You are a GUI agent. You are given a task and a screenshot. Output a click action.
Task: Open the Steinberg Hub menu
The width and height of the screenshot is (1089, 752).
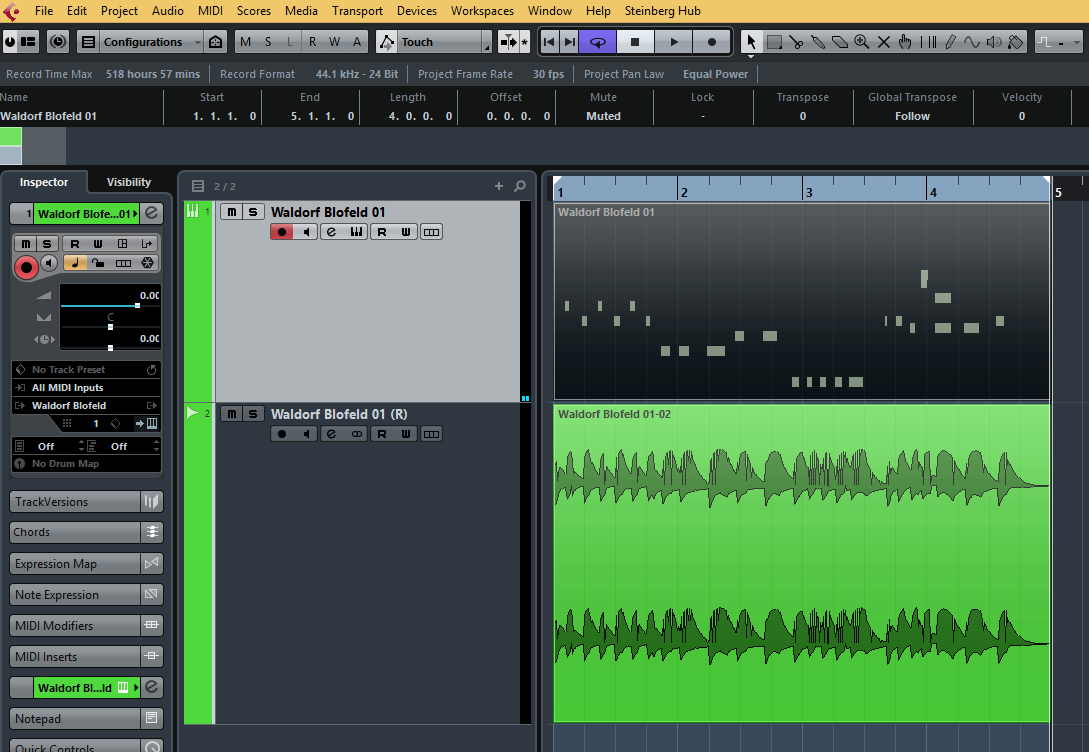point(663,10)
